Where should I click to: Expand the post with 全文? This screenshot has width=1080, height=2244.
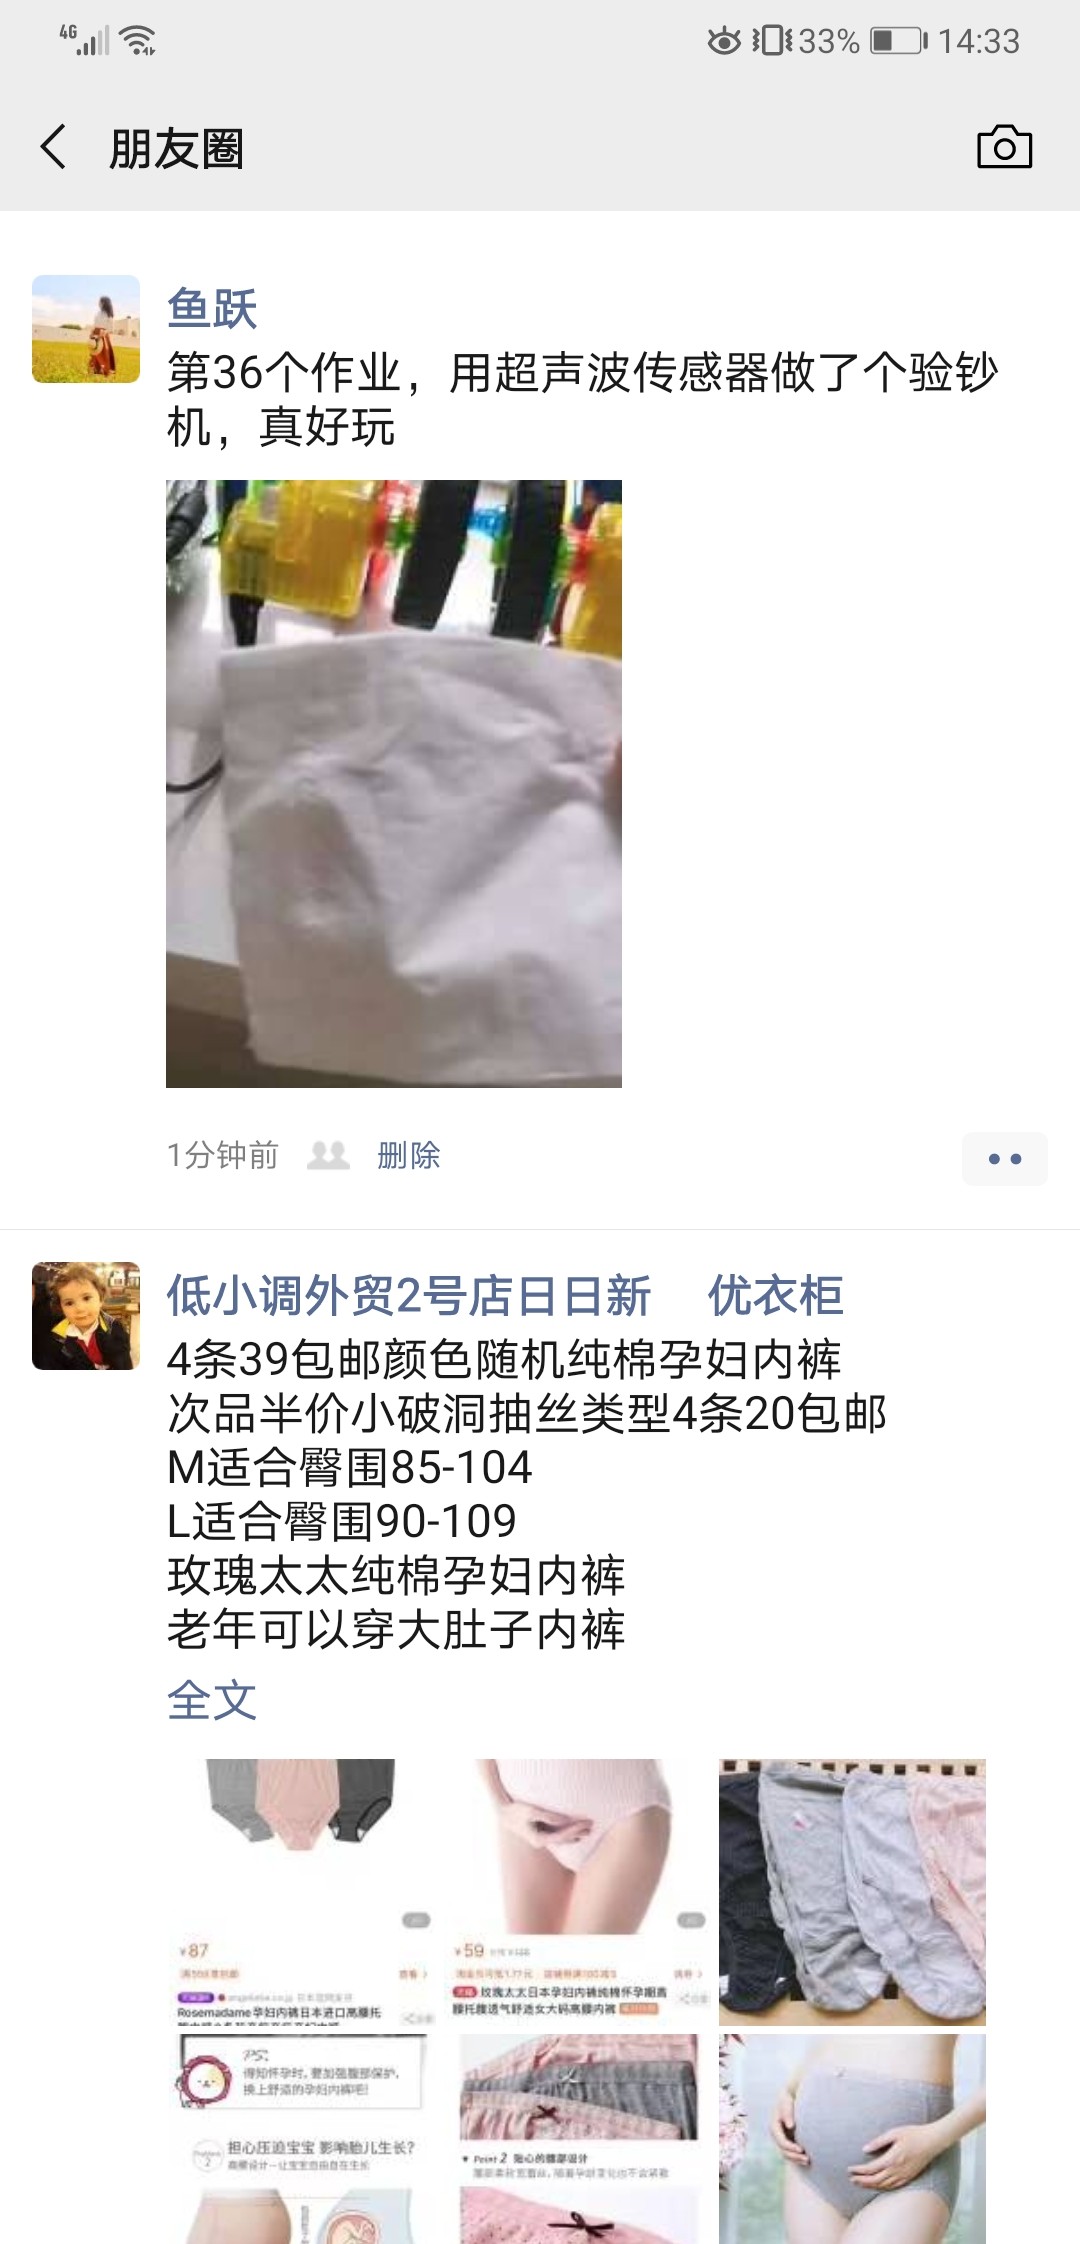(212, 1700)
